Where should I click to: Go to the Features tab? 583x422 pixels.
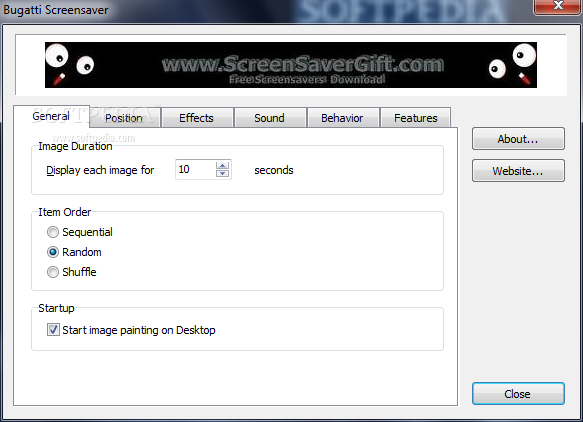pos(416,118)
